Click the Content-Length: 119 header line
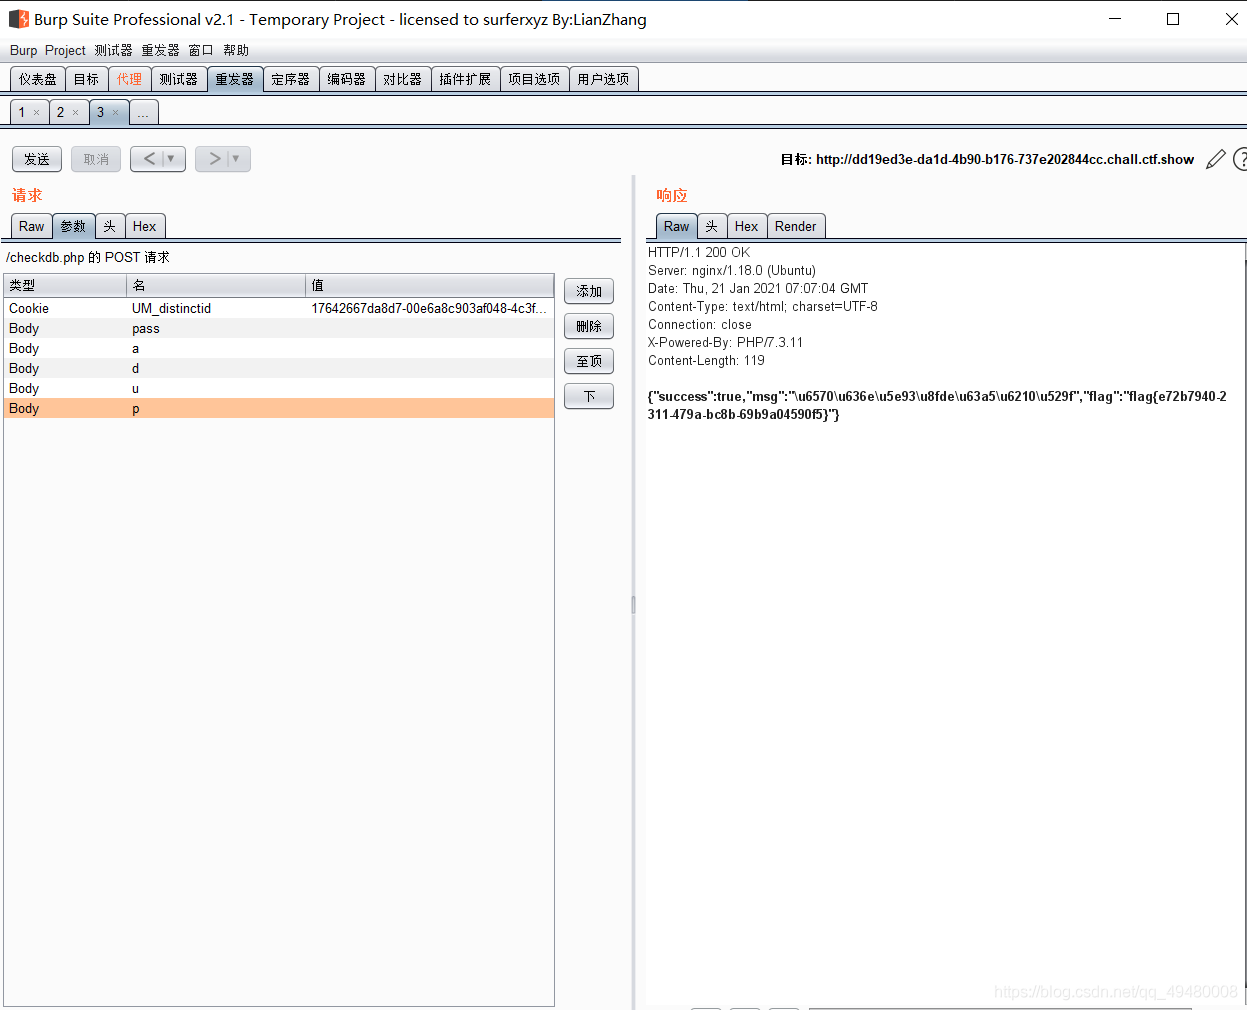Screen dimensions: 1247x1010 click(706, 360)
